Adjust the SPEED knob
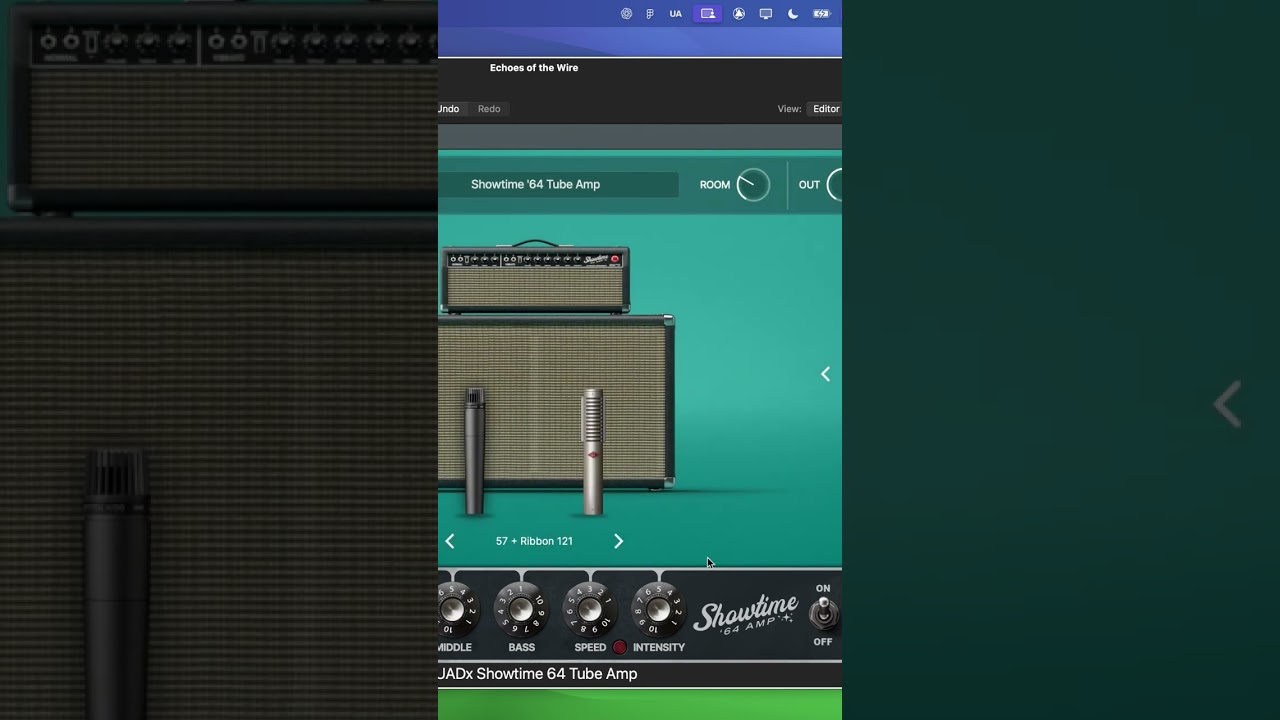Image resolution: width=1280 pixels, height=720 pixels. [590, 609]
